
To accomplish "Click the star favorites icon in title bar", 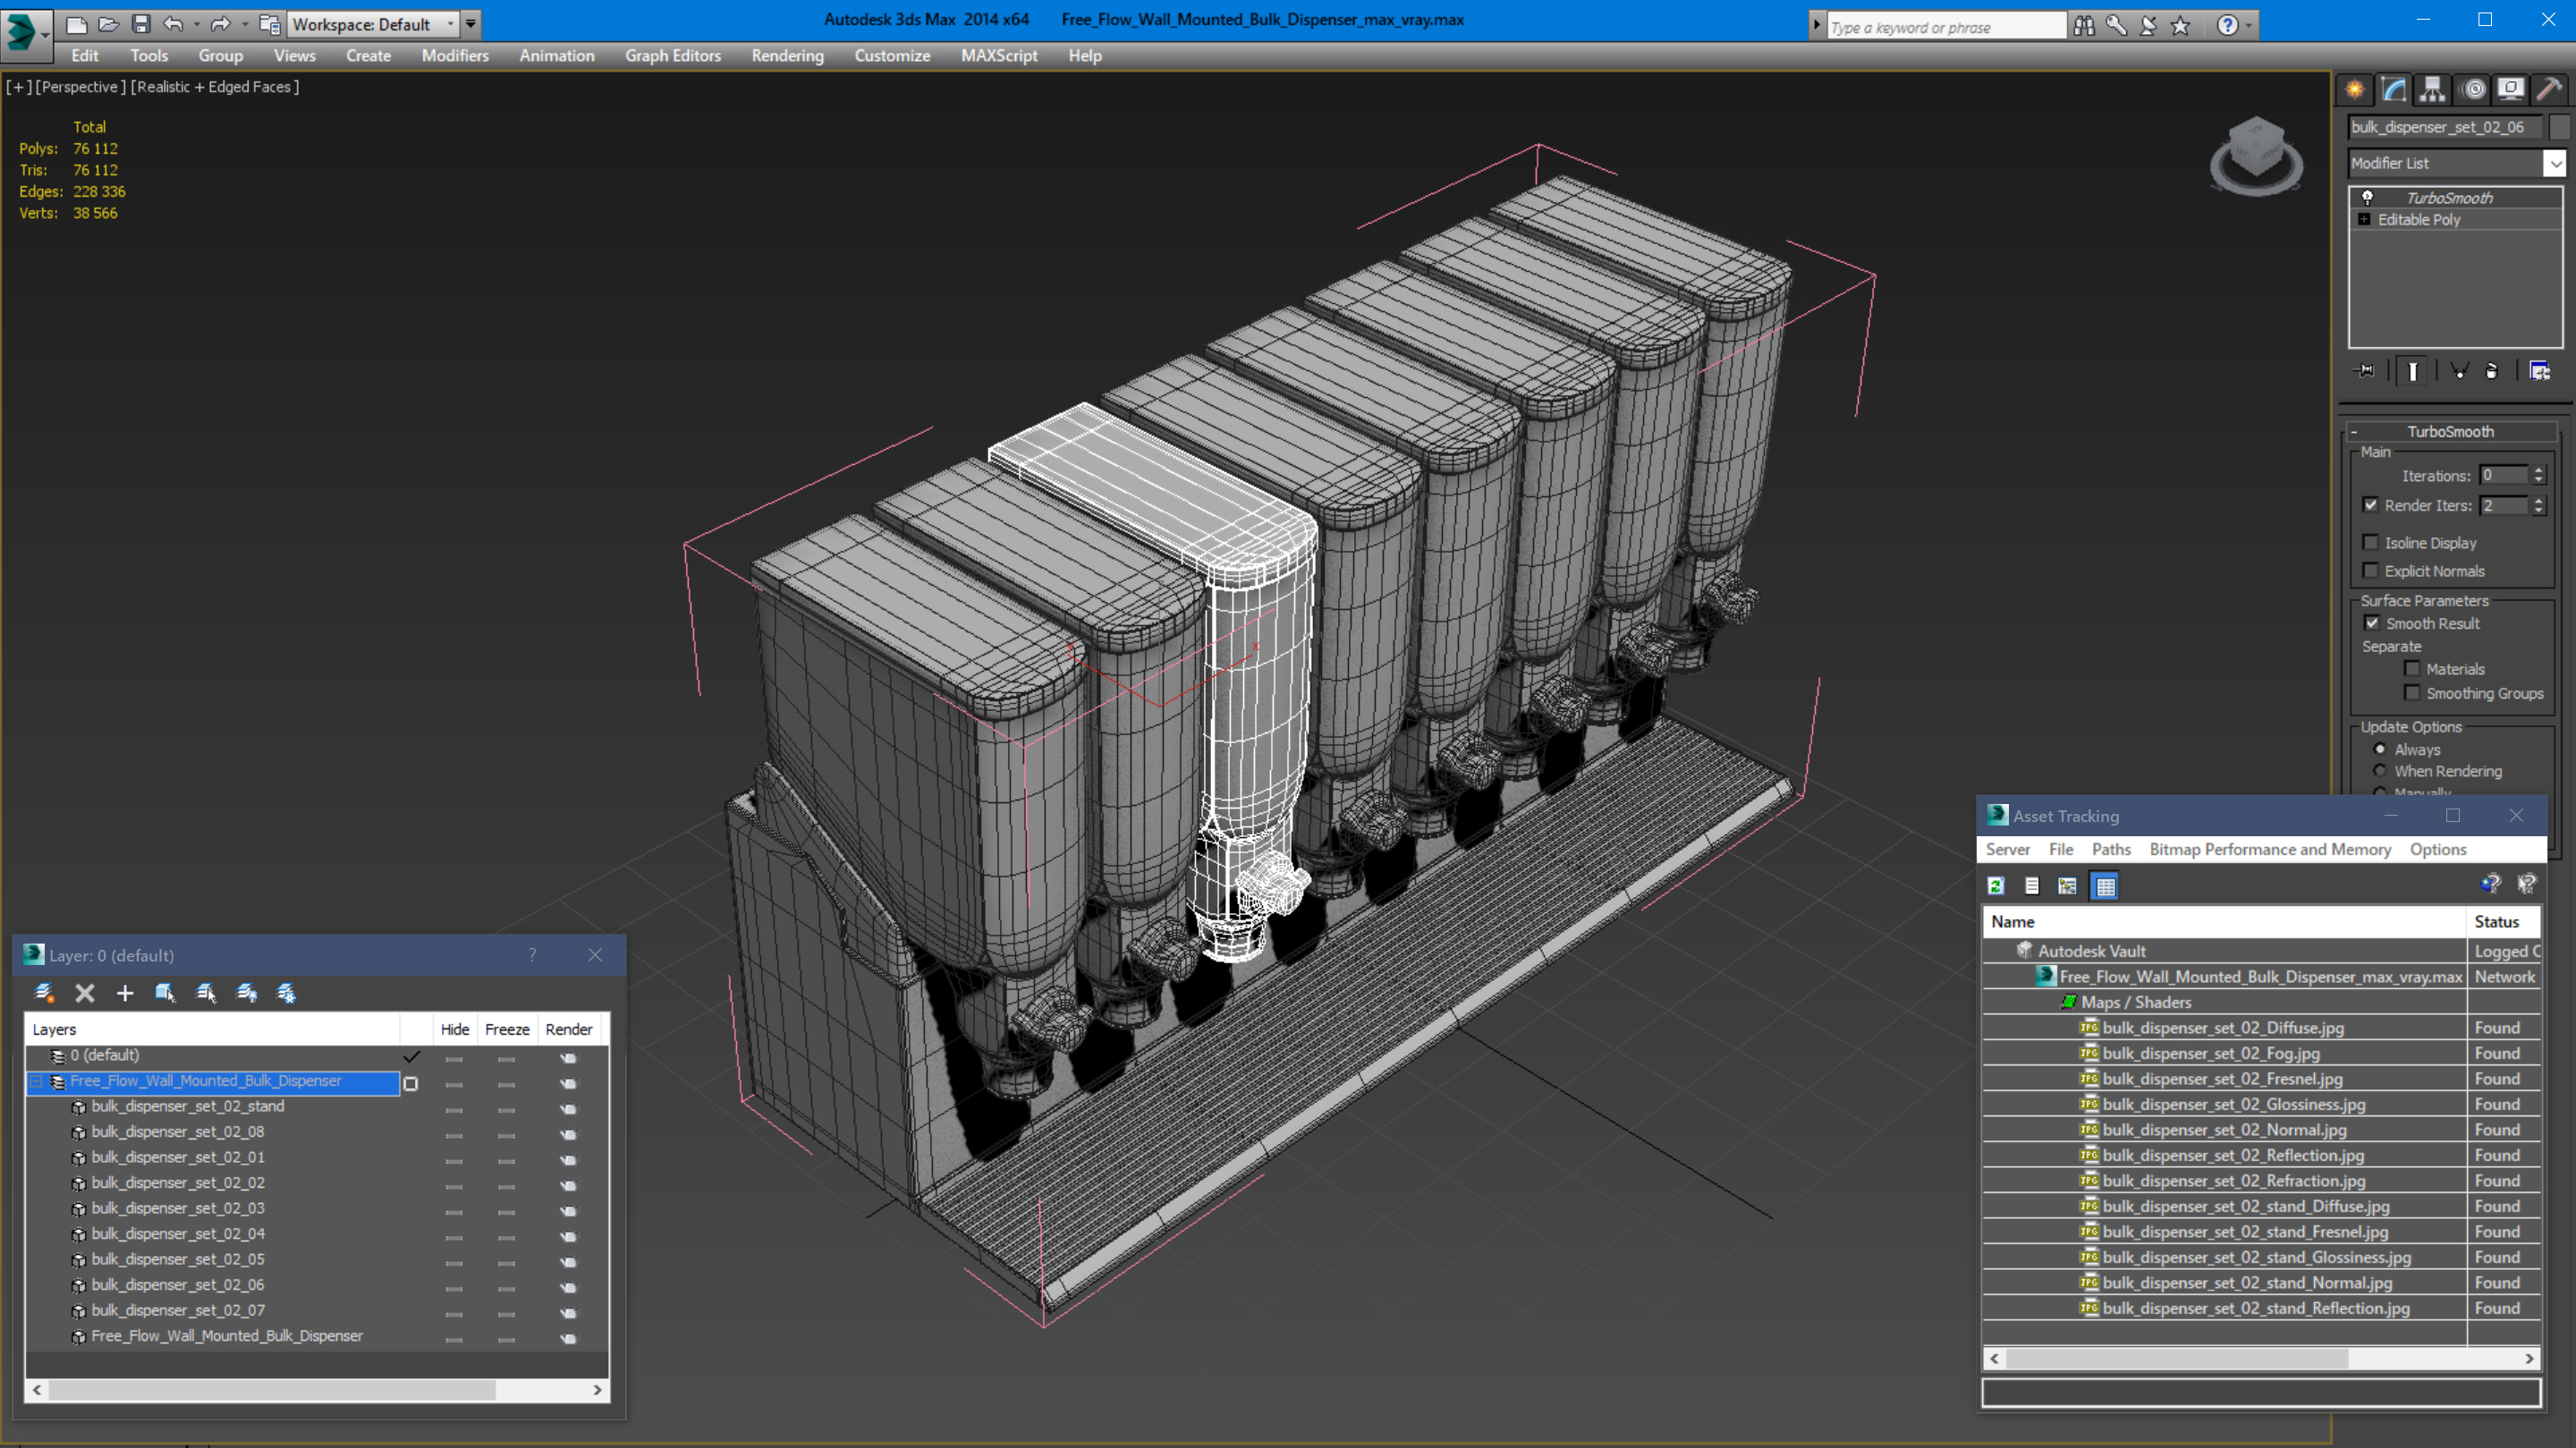I will [2181, 25].
